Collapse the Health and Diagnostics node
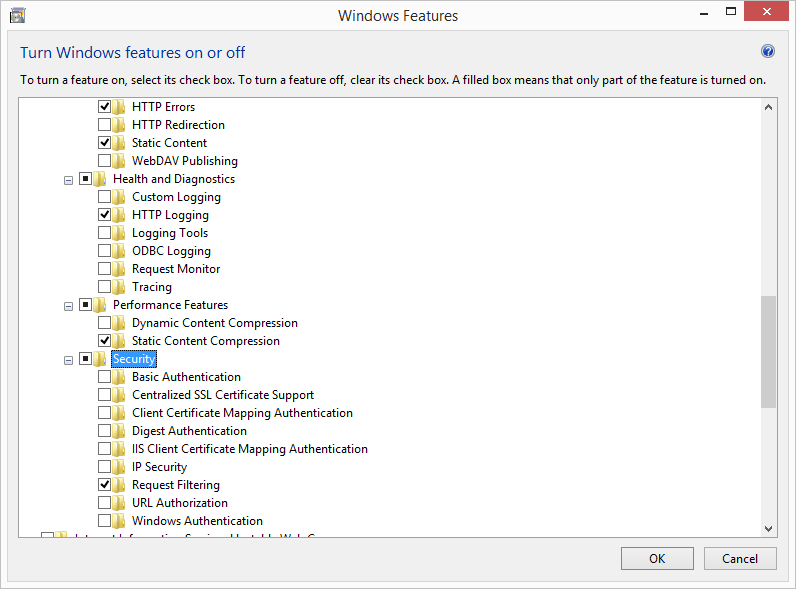Viewport: 802px width, 589px height. pyautogui.click(x=68, y=180)
